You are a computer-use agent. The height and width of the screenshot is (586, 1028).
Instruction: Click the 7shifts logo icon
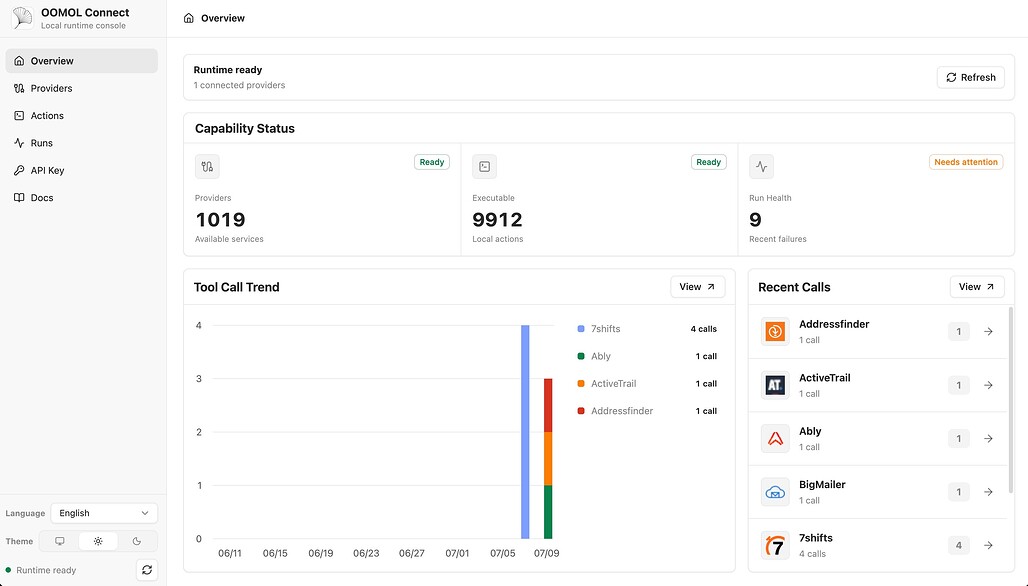[775, 545]
